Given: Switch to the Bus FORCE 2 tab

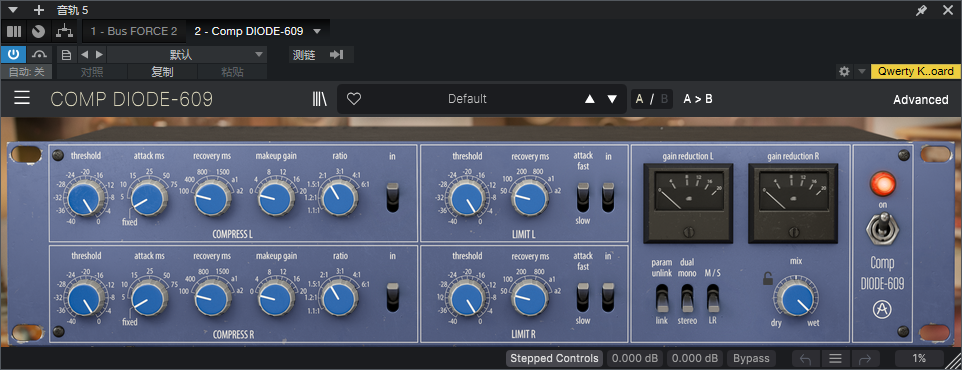Looking at the screenshot, I should (x=134, y=31).
